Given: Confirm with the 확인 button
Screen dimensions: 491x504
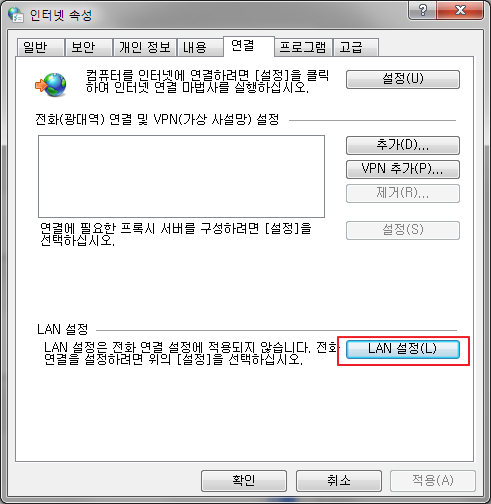Looking at the screenshot, I should coord(244,480).
